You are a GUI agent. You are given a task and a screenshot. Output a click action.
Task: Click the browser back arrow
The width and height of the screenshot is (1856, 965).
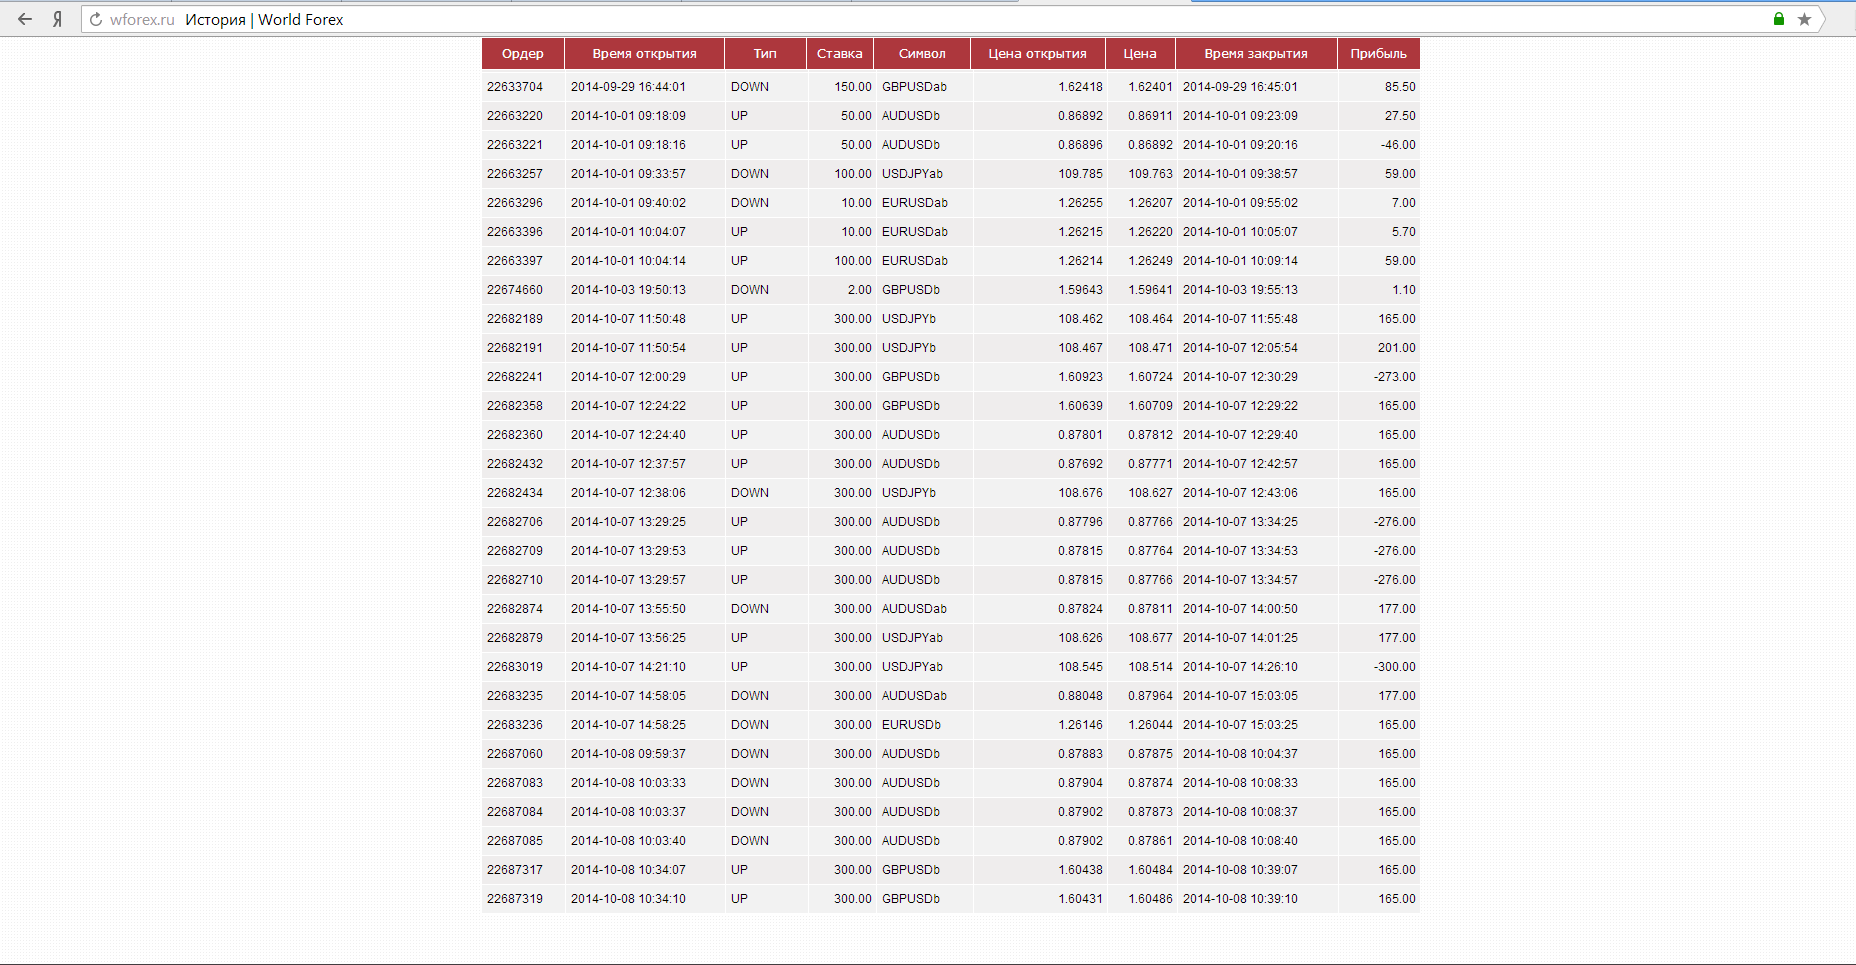tap(25, 19)
